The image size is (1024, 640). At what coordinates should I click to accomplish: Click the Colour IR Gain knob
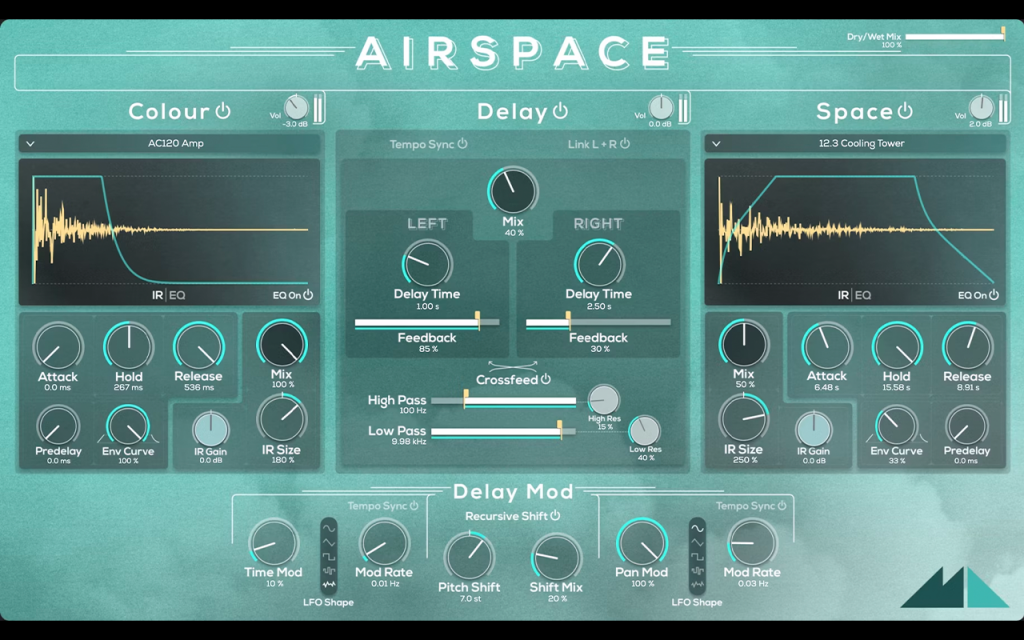click(210, 429)
